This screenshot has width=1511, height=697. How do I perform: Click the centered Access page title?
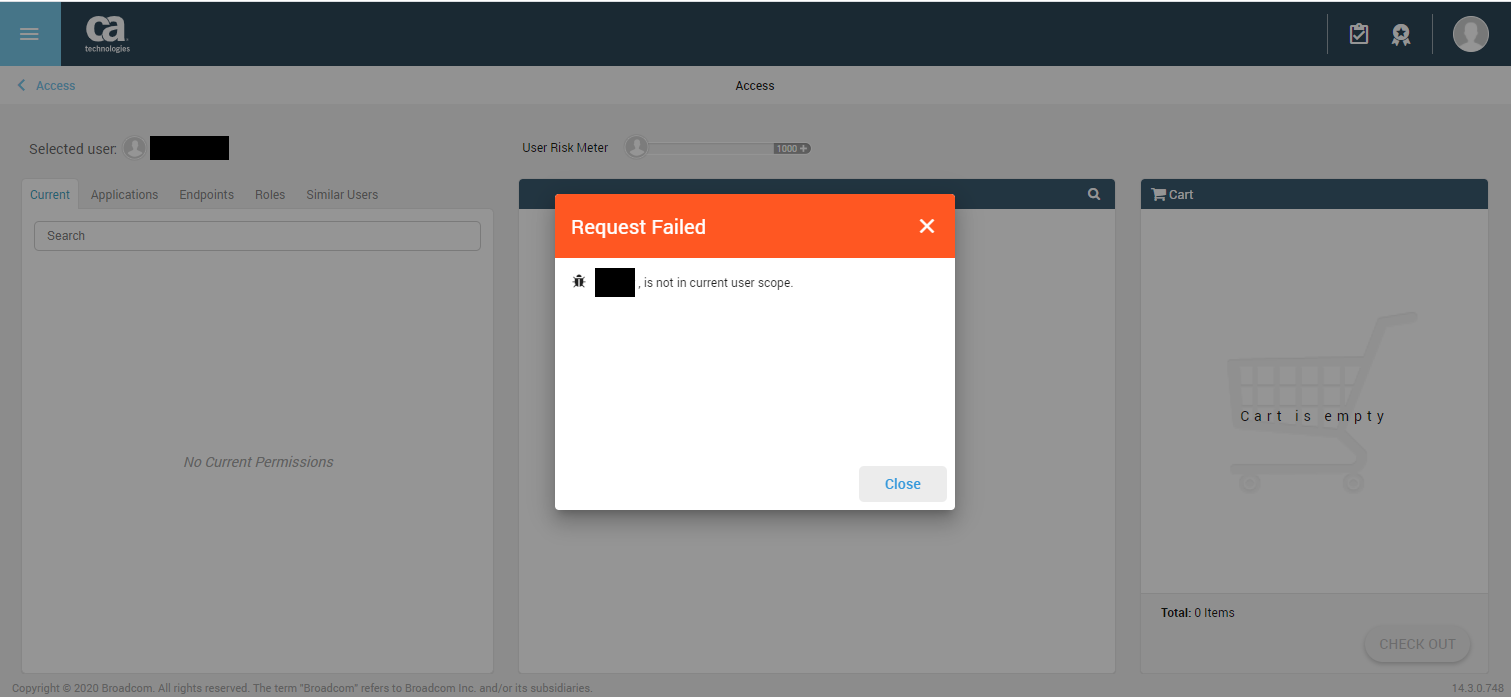pos(755,86)
